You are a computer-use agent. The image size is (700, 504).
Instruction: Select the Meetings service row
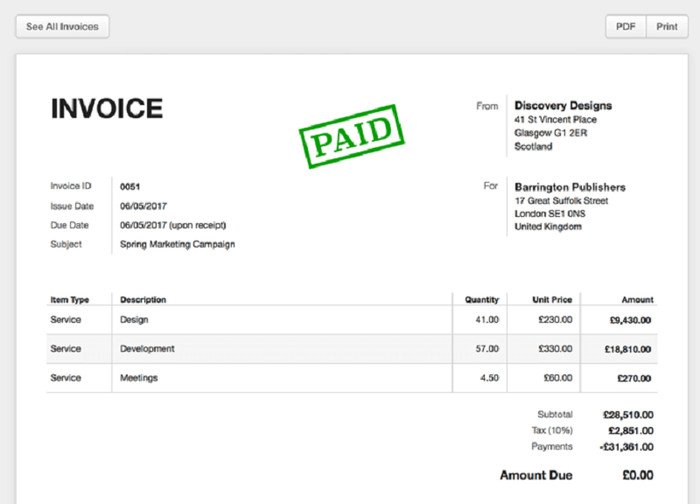click(352, 378)
